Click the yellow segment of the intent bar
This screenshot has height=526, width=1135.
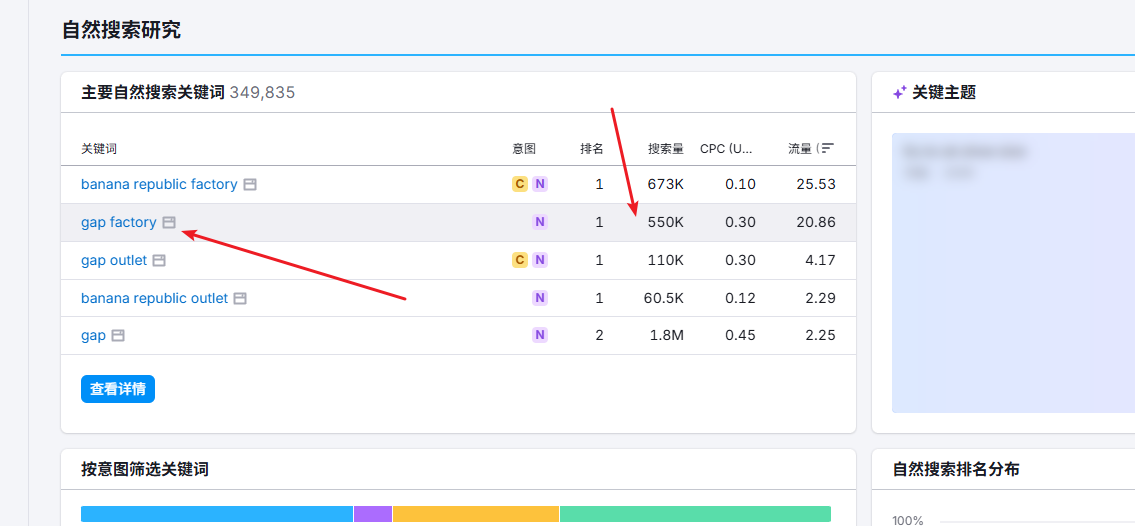475,514
